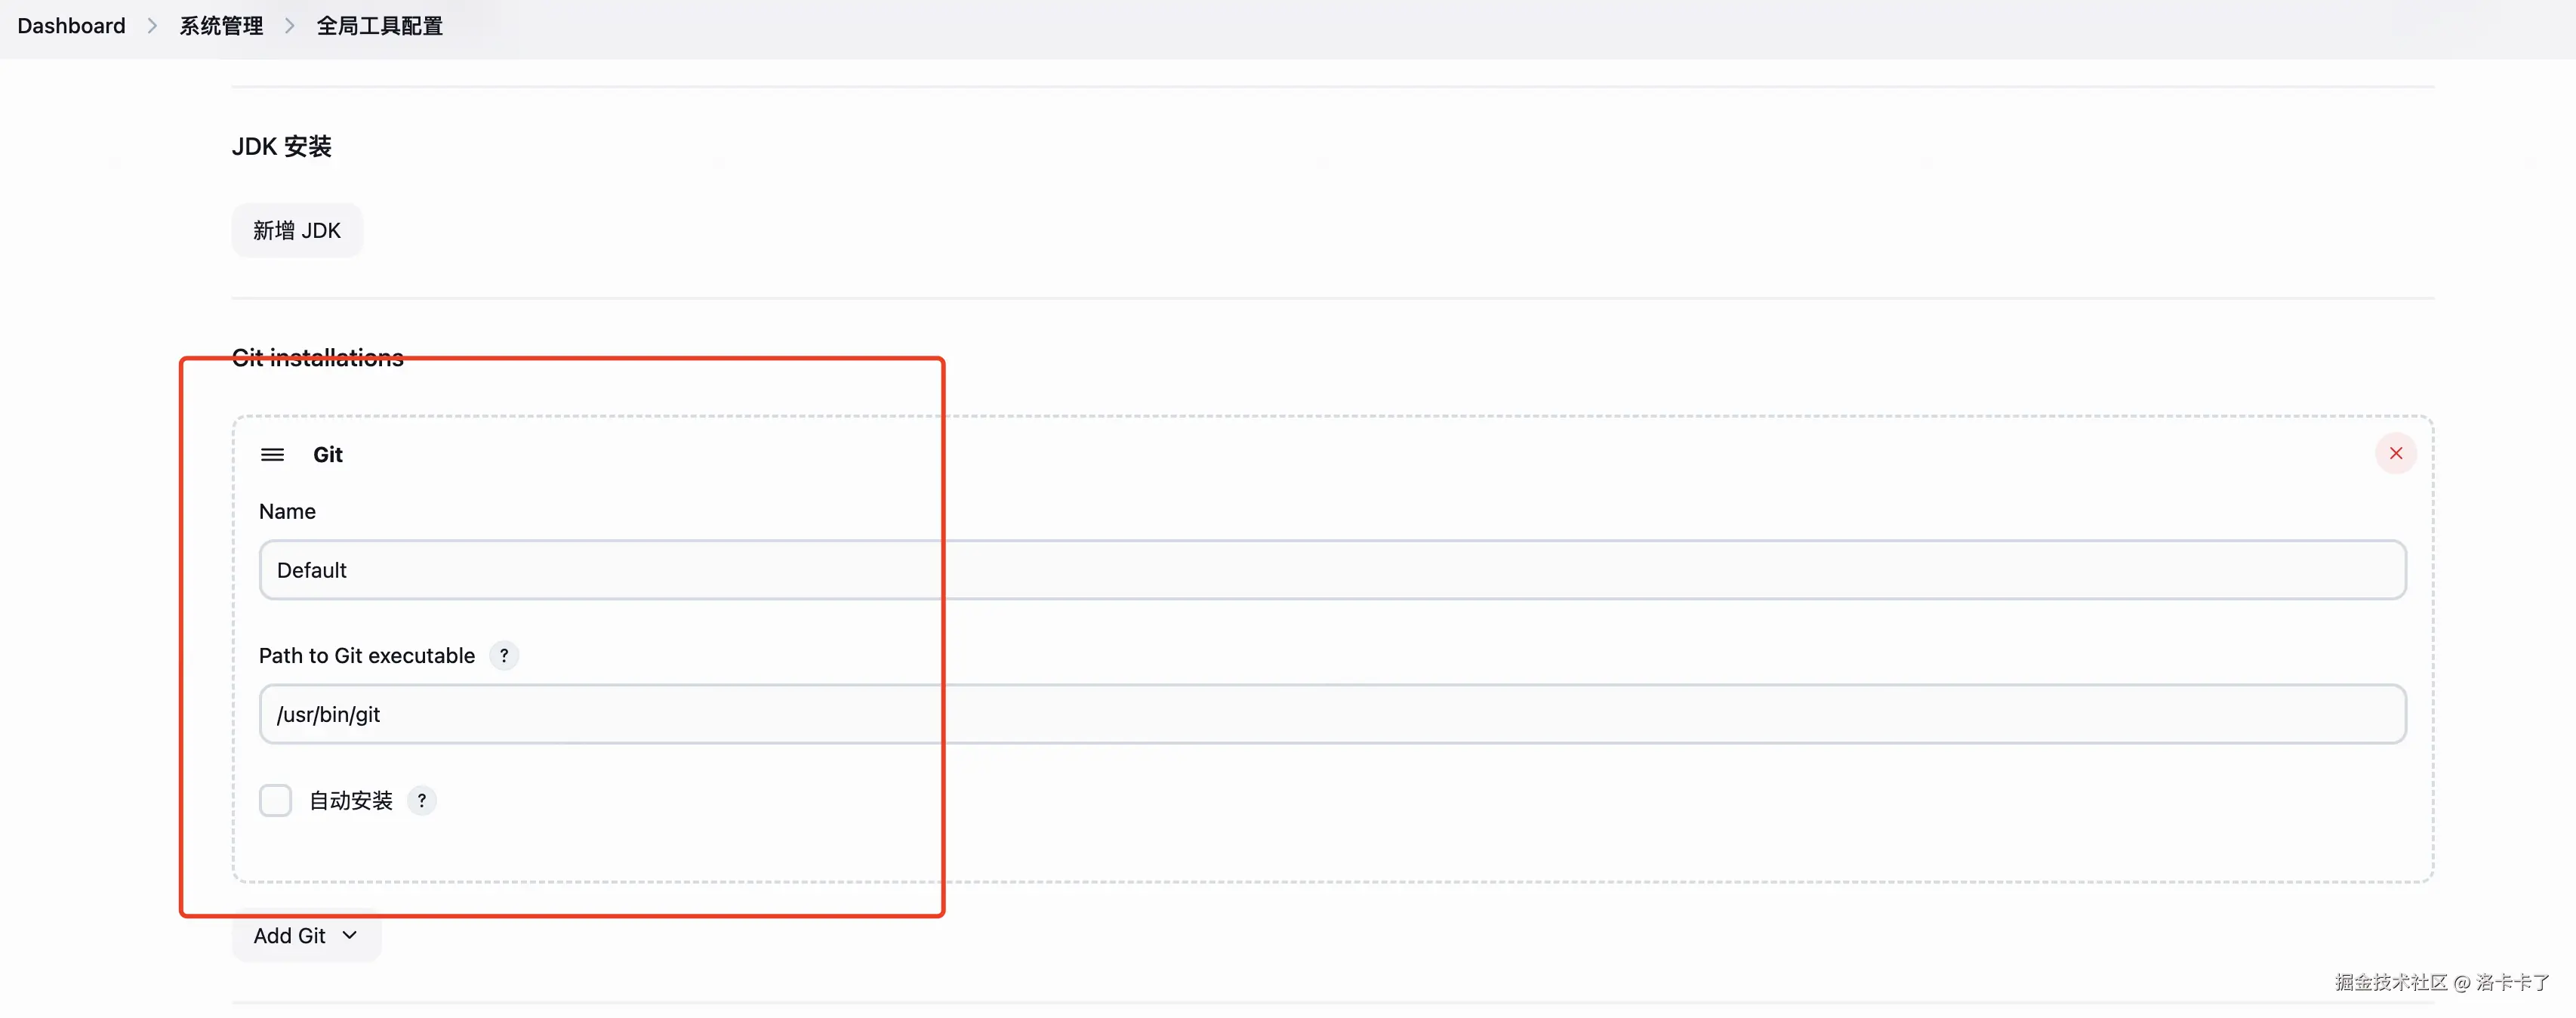The width and height of the screenshot is (2576, 1018).
Task: Open the Add Git dropdown
Action: (306, 936)
